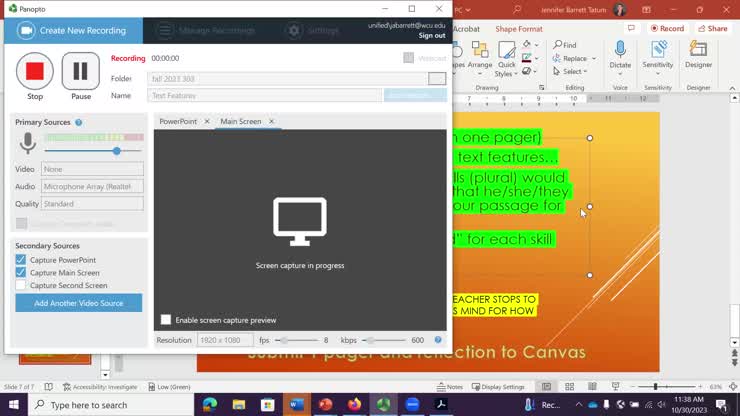Click the Dictate microphone icon
The image size is (740, 416).
(x=620, y=50)
